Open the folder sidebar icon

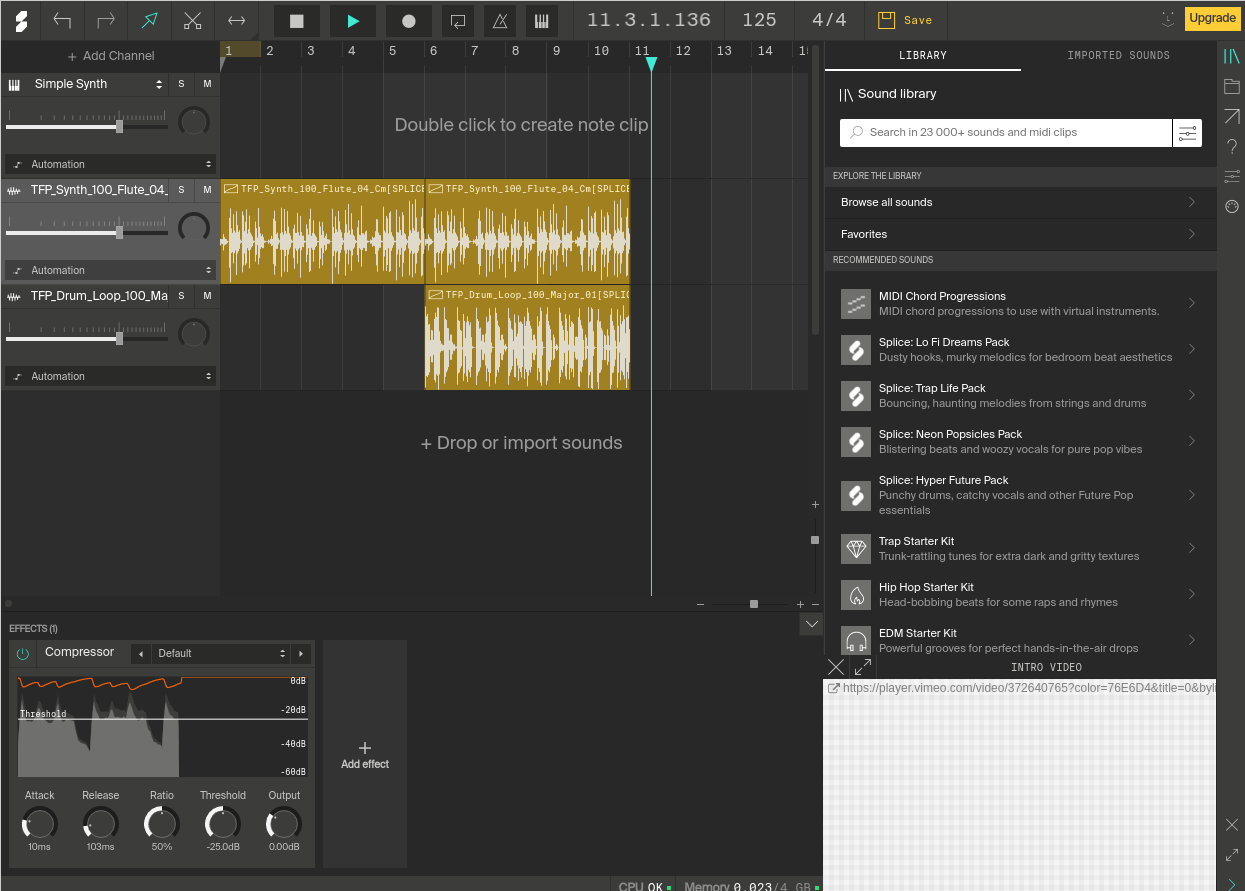click(1232, 87)
